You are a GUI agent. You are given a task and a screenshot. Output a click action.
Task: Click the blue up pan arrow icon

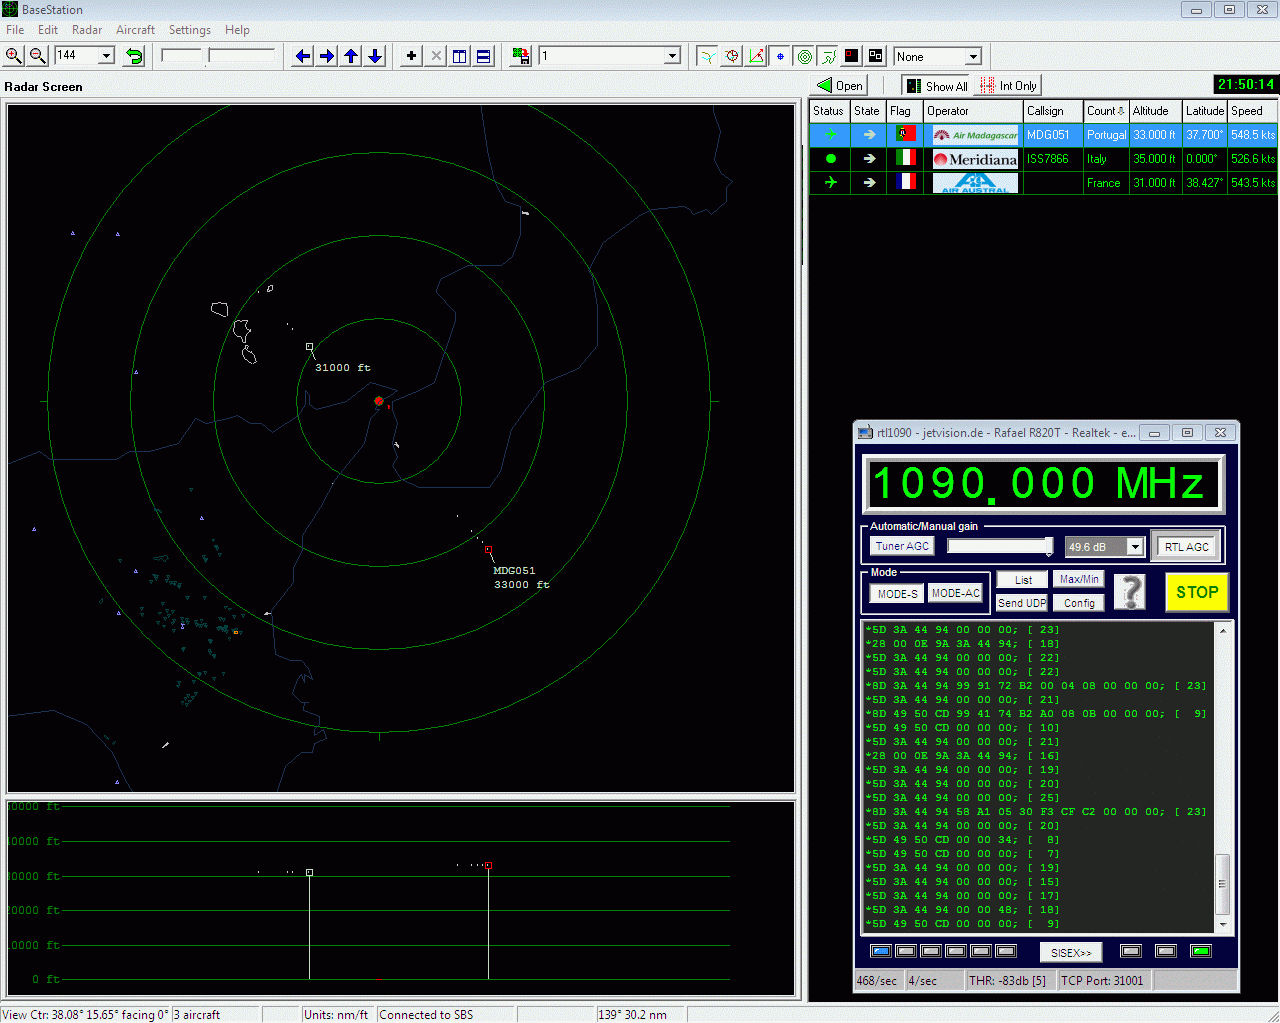coord(350,56)
